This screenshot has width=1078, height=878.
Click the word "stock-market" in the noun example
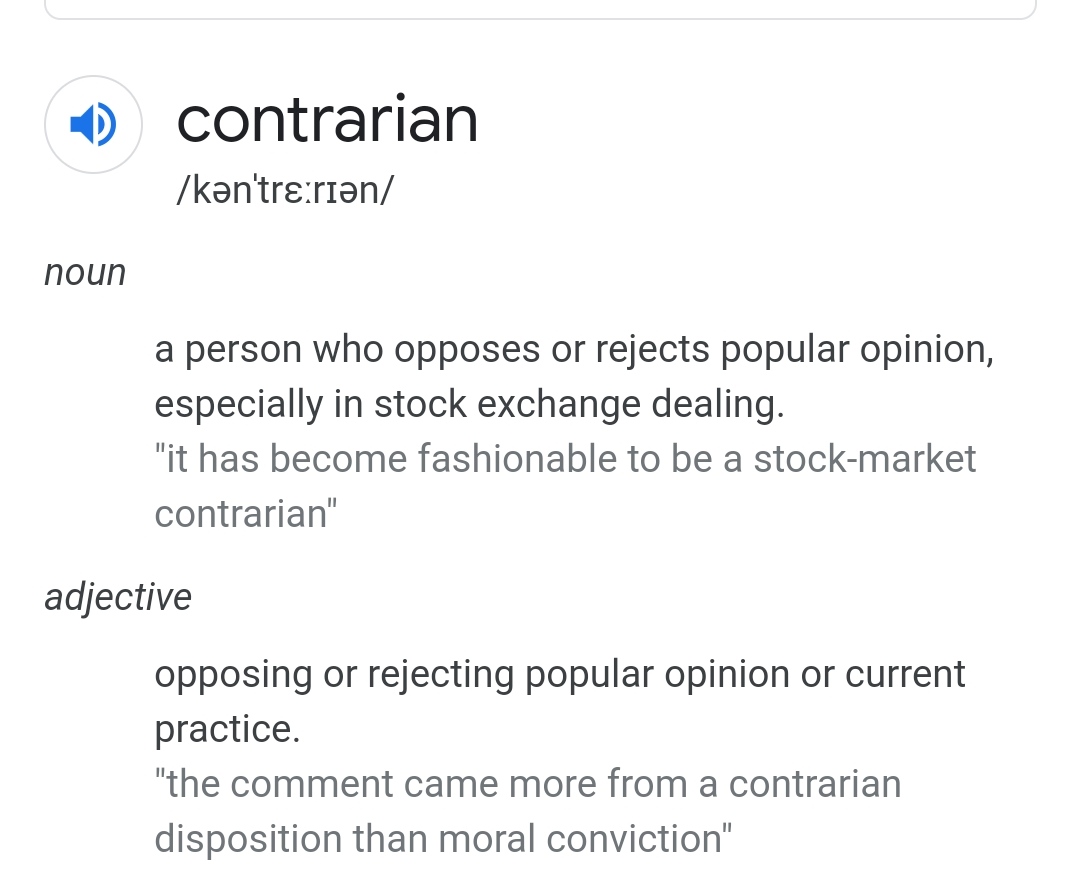865,459
